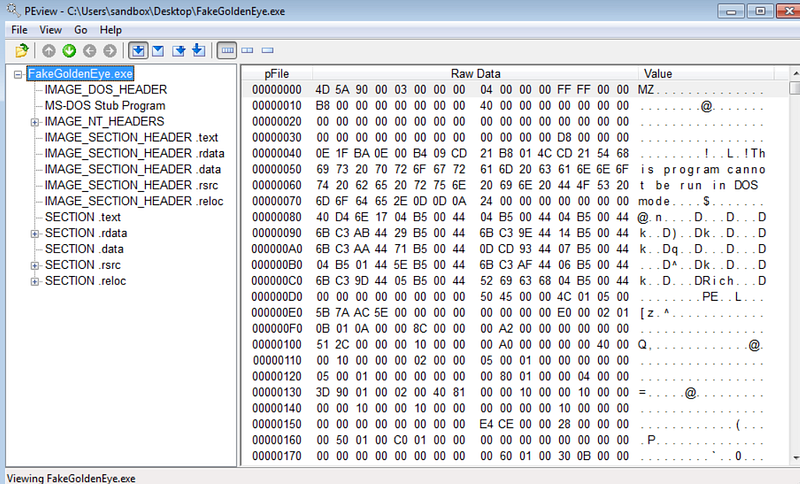800x484 pixels.
Task: Select FakeGoldenEye.exe in the tree
Action: 80,74
